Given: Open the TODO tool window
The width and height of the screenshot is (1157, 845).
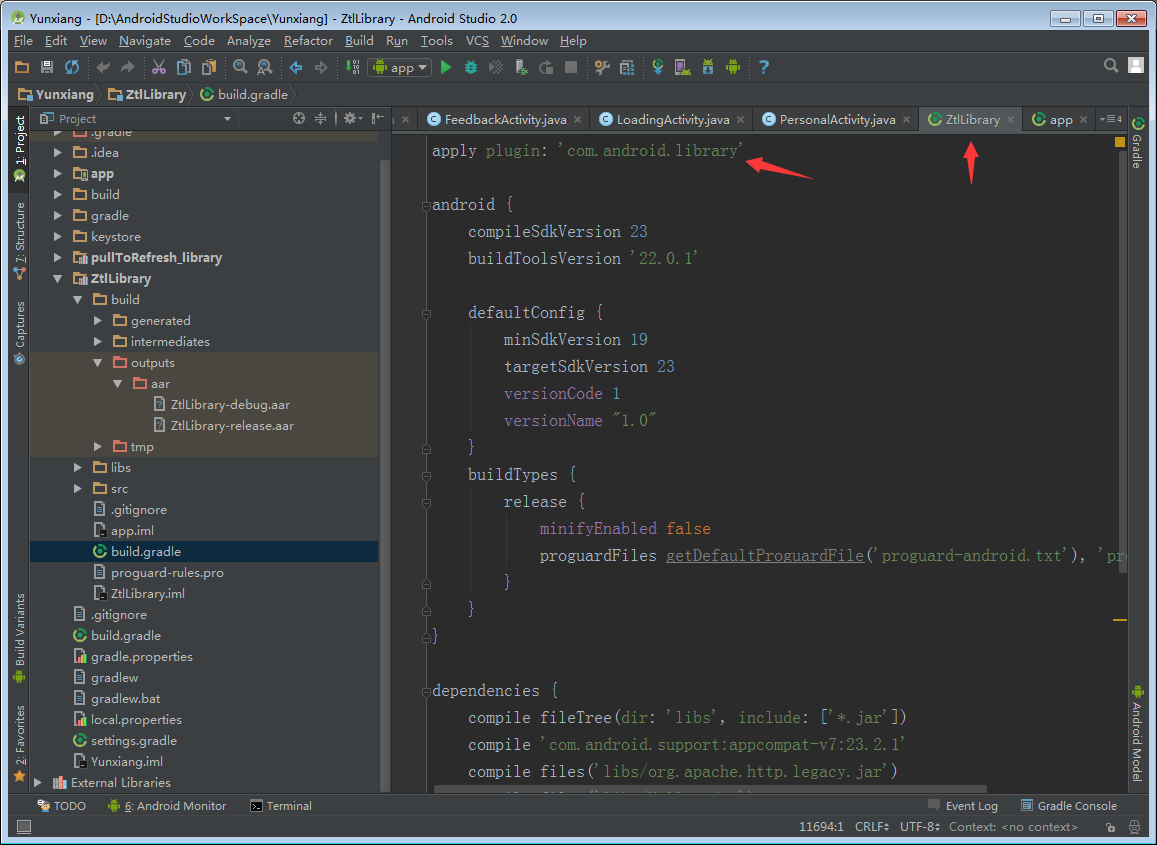Looking at the screenshot, I should pyautogui.click(x=62, y=806).
